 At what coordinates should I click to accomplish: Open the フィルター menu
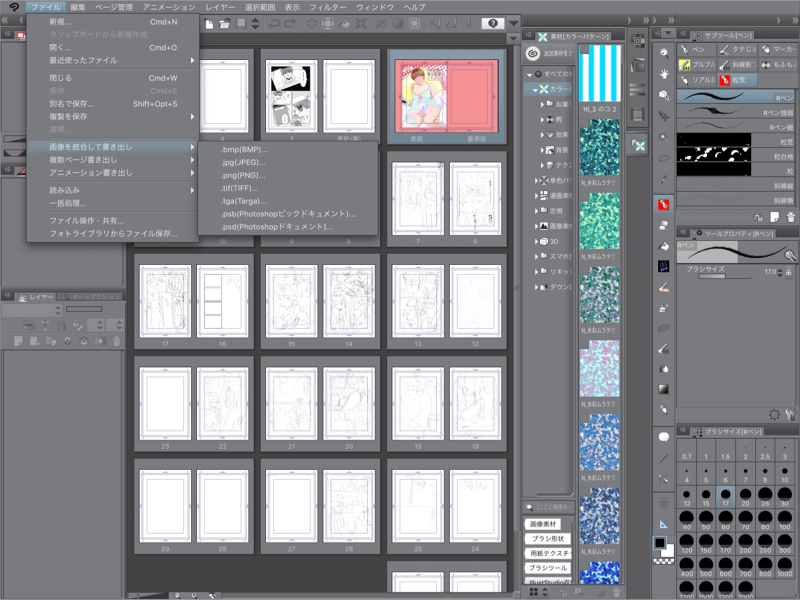[x=327, y=7]
